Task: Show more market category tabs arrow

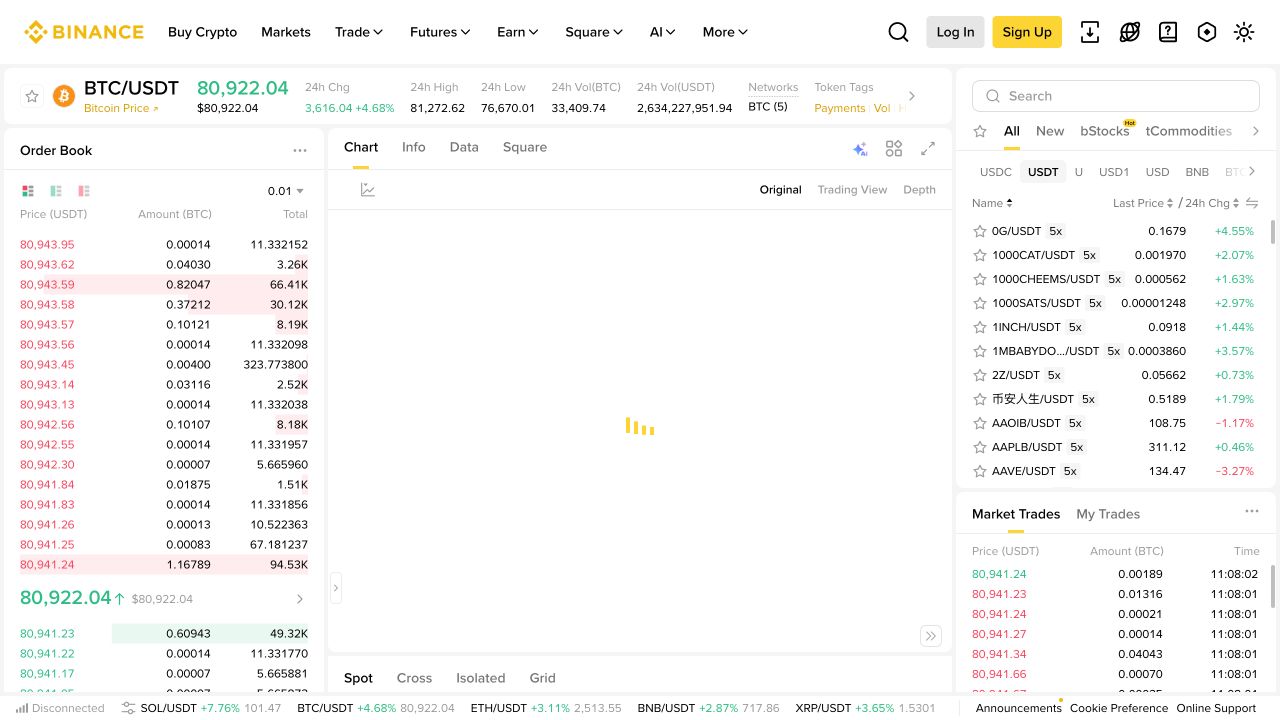Action: 1256,131
